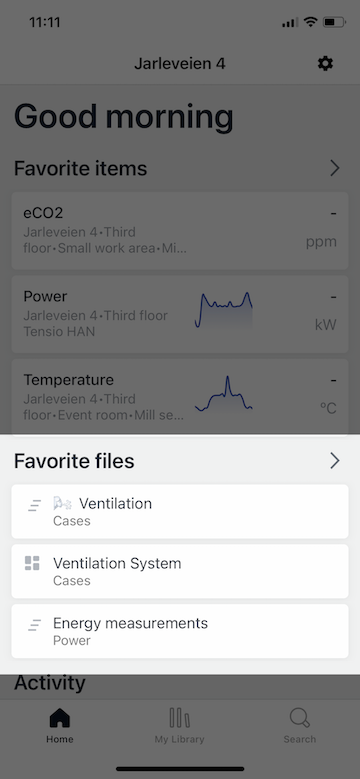360x779 pixels.
Task: Open the Favorite files heading
Action: tap(74, 461)
